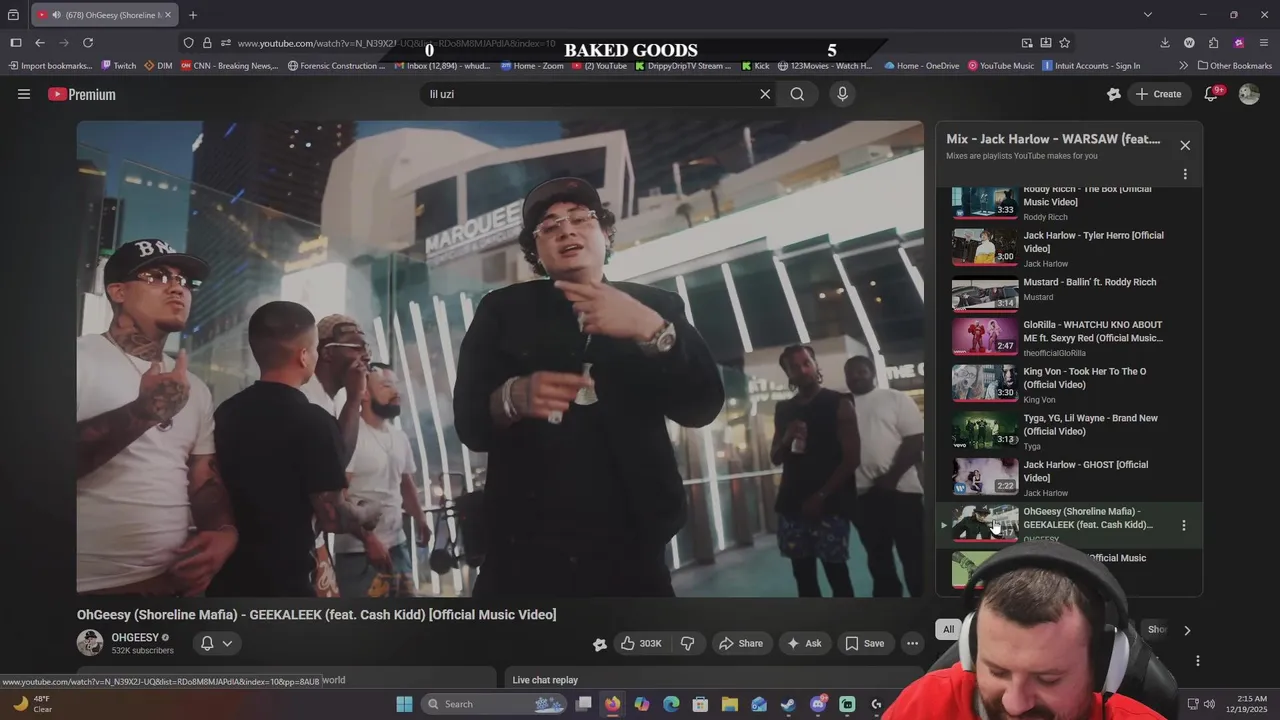This screenshot has width=1280, height=720.
Task: Open browser downloads panel
Action: pyautogui.click(x=1165, y=43)
